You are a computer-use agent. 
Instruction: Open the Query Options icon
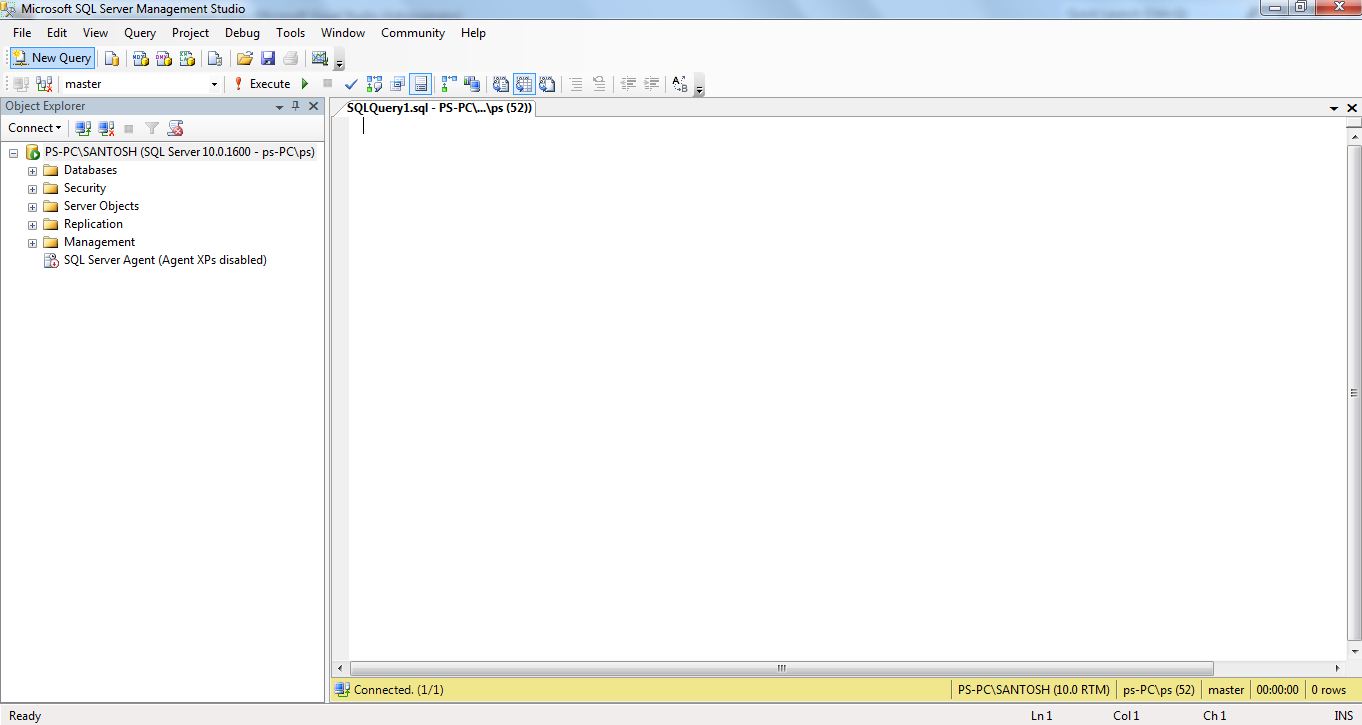398,84
